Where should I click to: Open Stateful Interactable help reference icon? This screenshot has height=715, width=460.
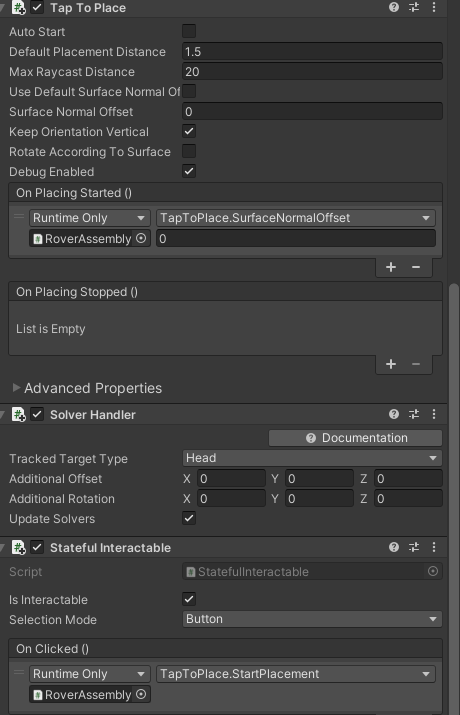(x=394, y=547)
